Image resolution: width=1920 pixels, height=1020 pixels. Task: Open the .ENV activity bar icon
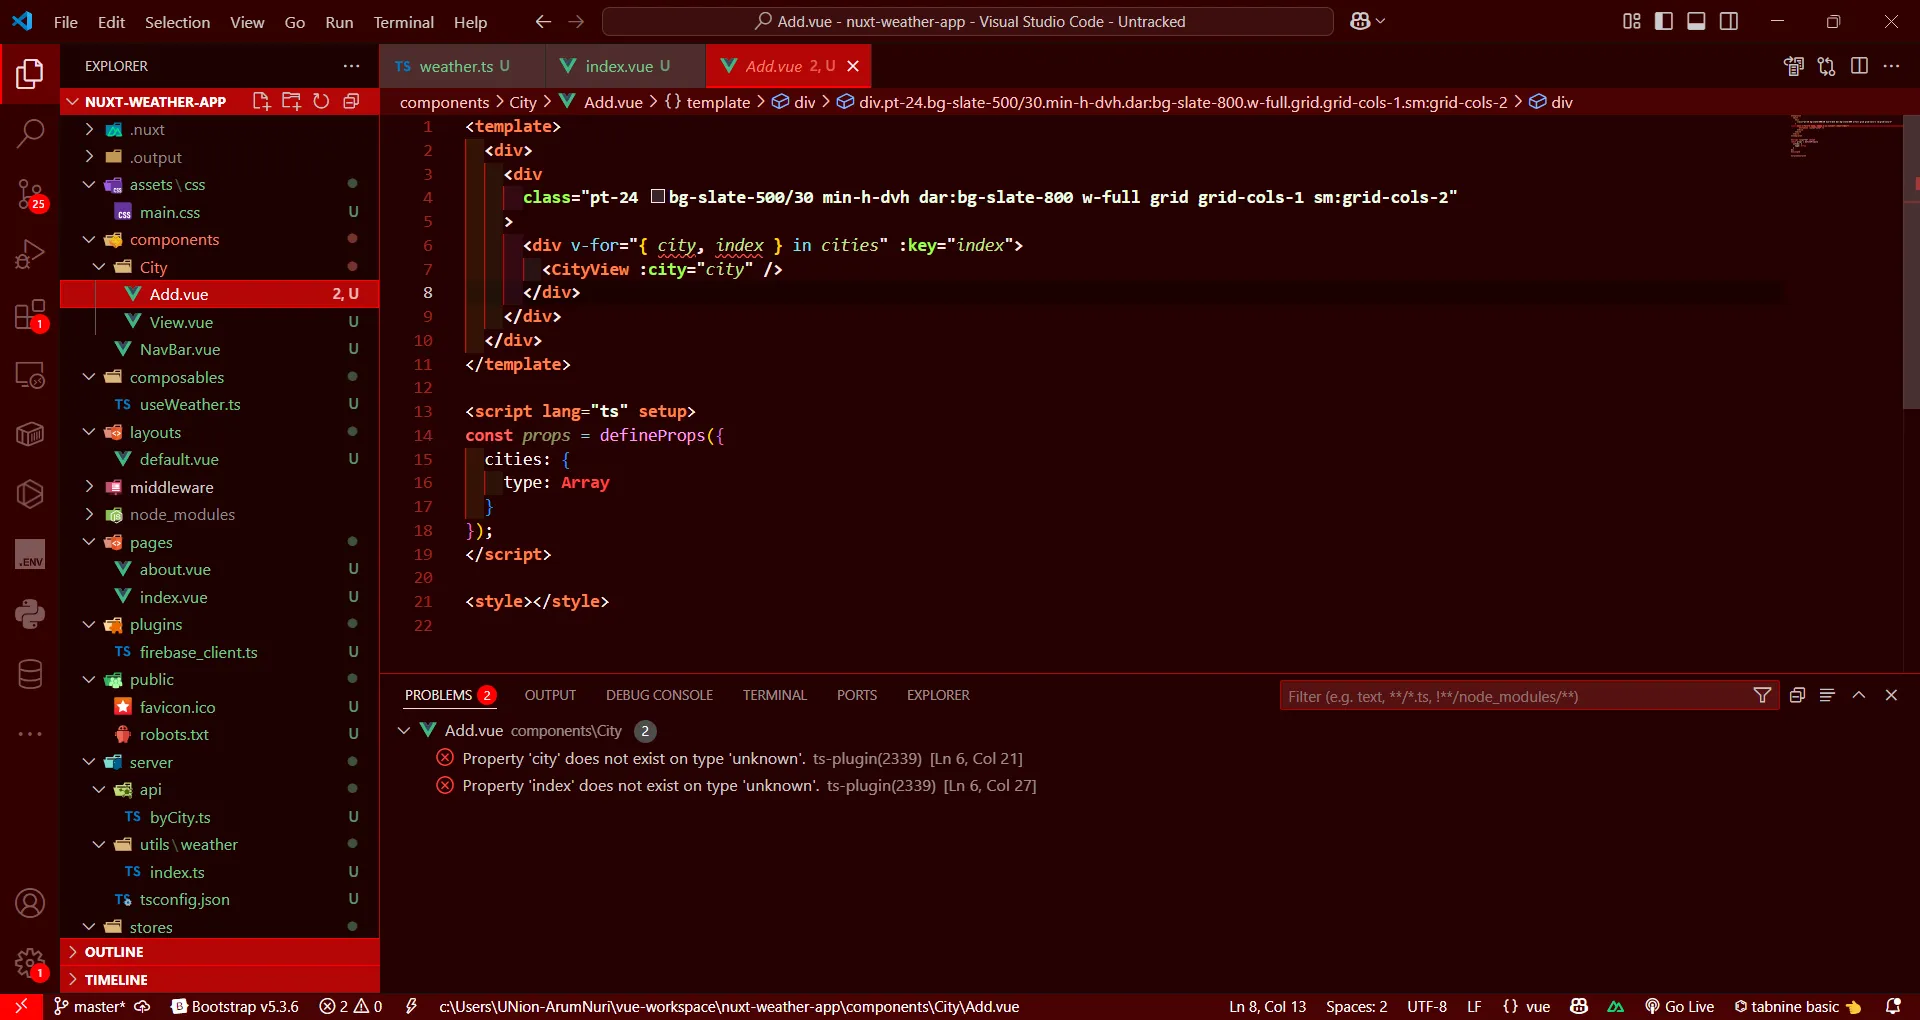click(x=30, y=555)
